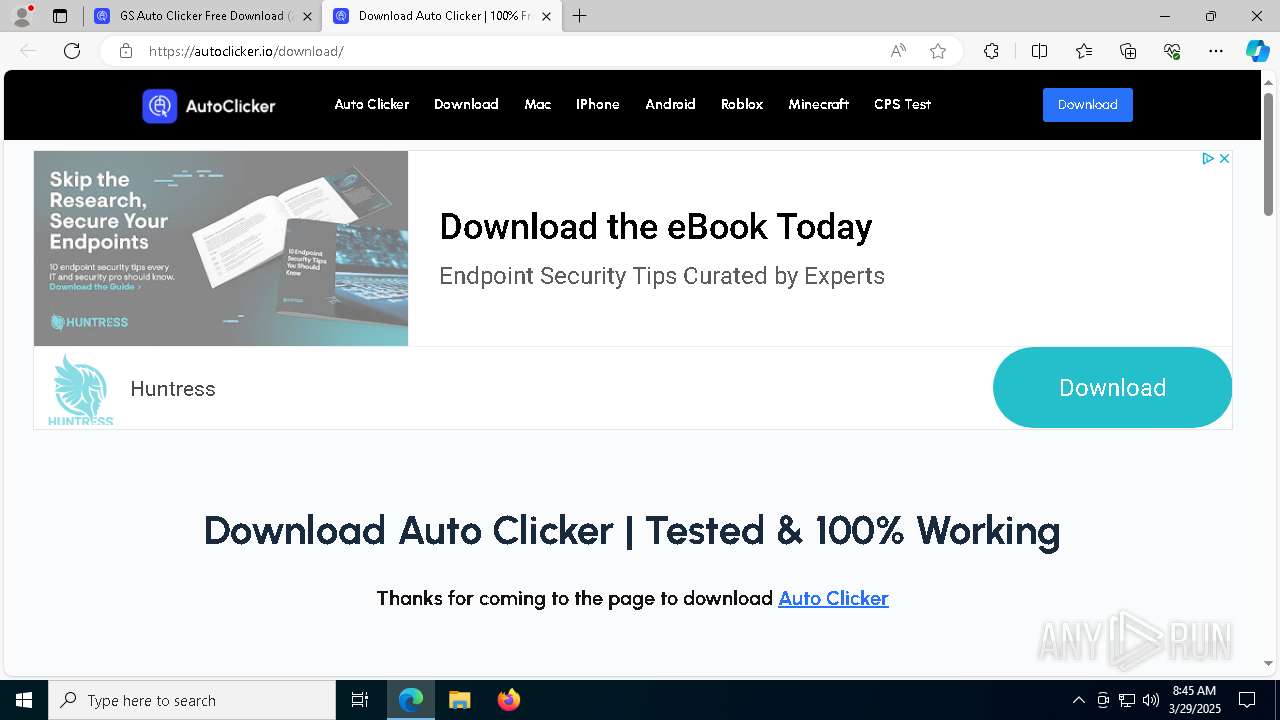This screenshot has width=1280, height=720.
Task: Open the Download nav menu item
Action: 466,104
